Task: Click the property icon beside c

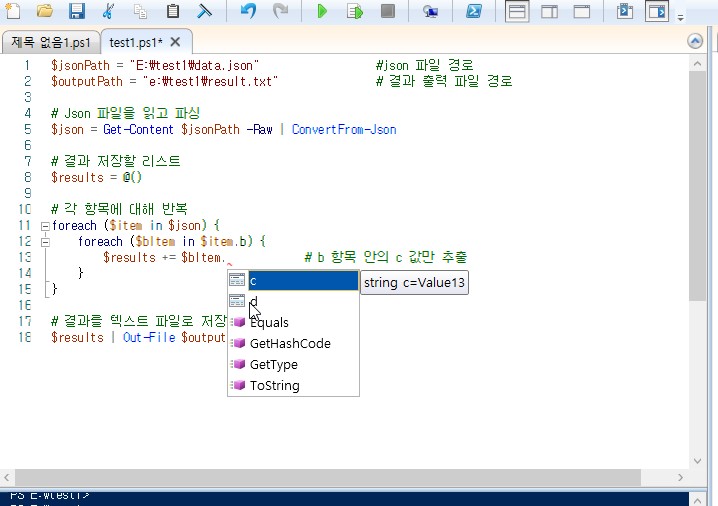Action: click(237, 280)
